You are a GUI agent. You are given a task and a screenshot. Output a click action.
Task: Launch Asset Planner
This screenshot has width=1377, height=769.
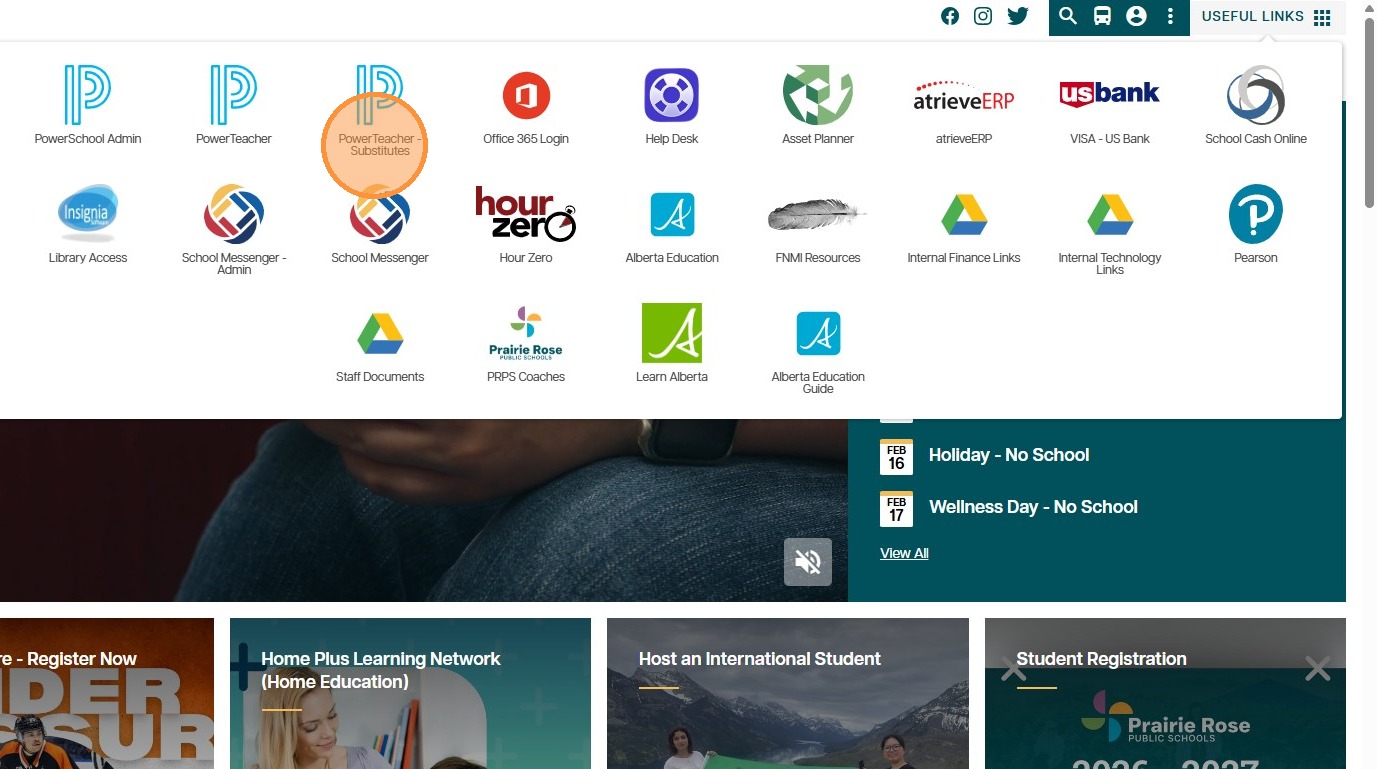(x=818, y=105)
